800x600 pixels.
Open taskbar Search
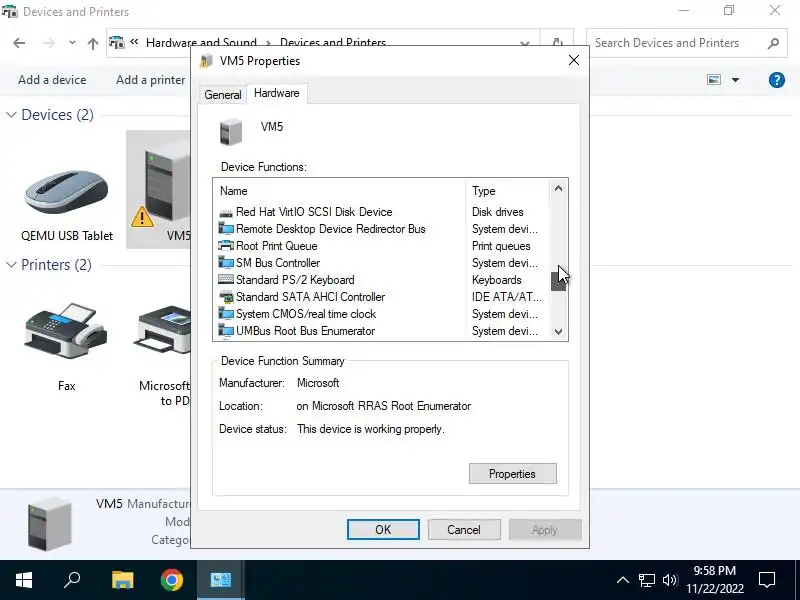72,580
